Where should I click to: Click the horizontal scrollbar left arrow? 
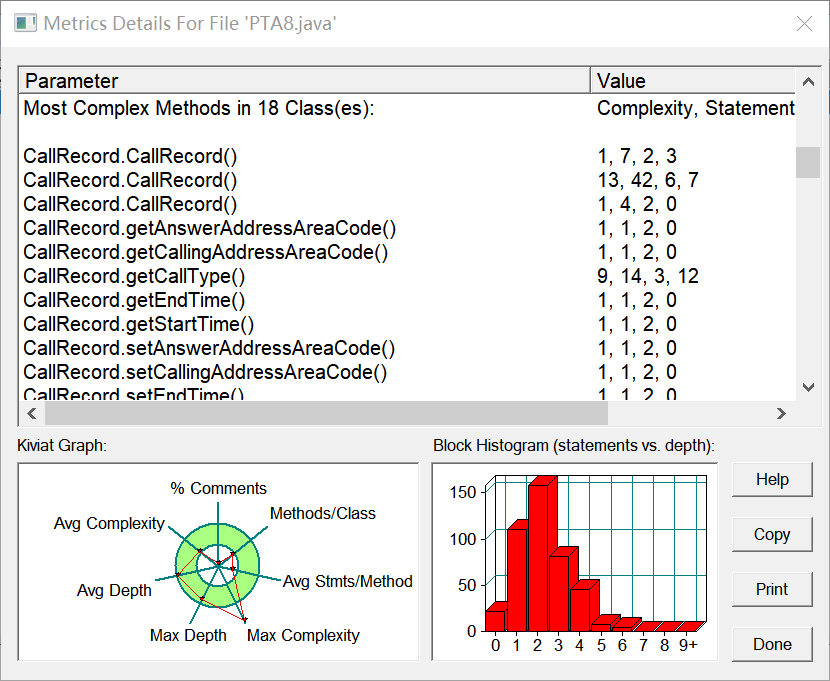click(x=32, y=413)
